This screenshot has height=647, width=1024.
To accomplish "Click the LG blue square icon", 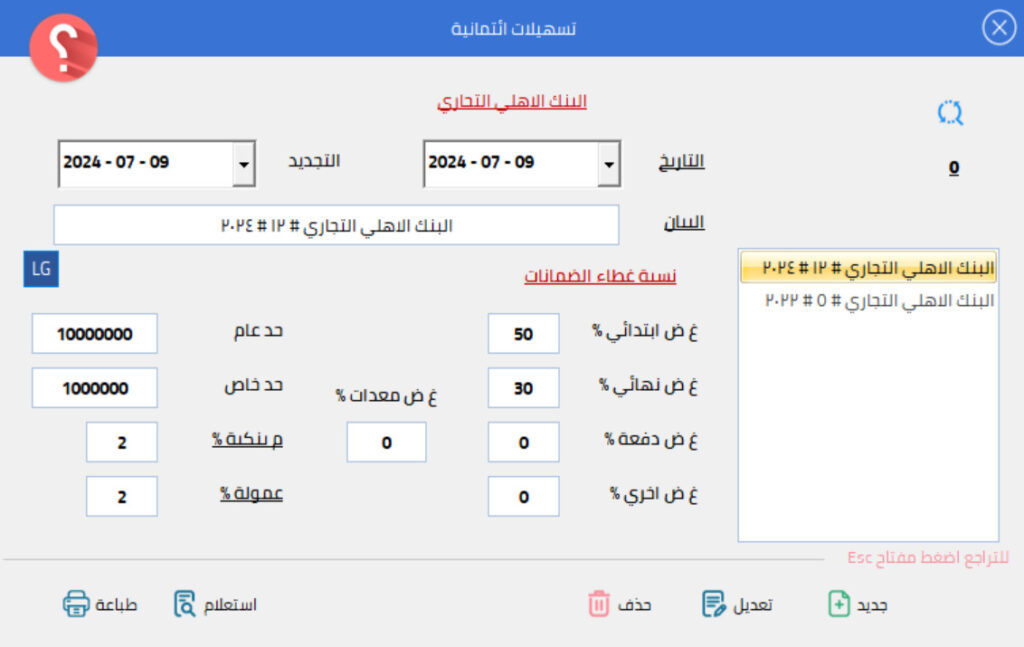I will coord(41,269).
